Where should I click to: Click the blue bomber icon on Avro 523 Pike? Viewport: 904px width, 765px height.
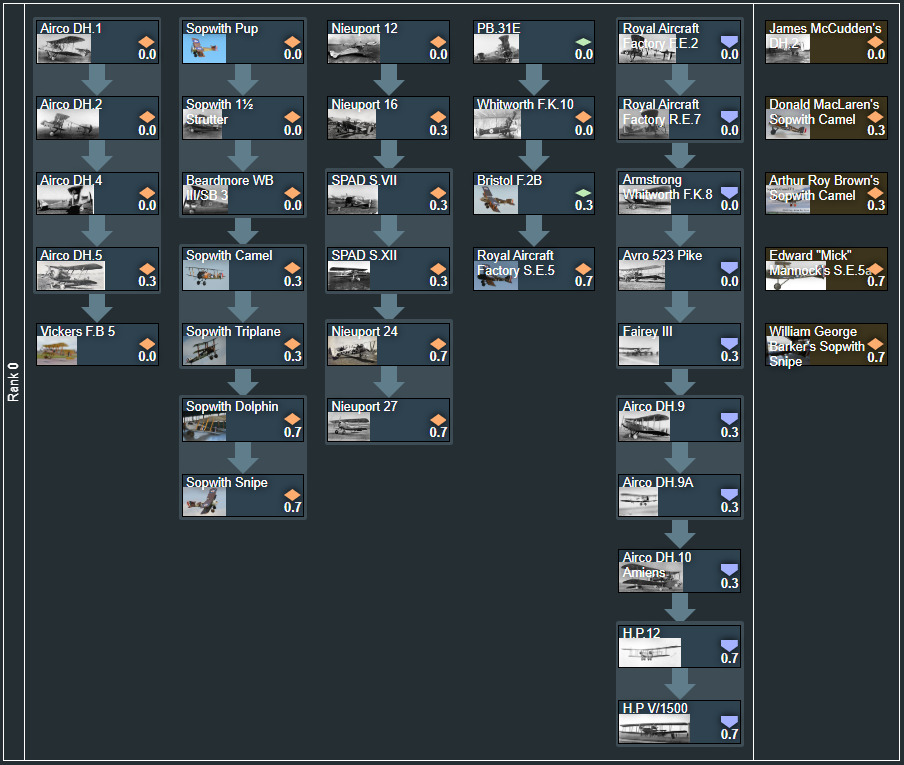coord(729,268)
